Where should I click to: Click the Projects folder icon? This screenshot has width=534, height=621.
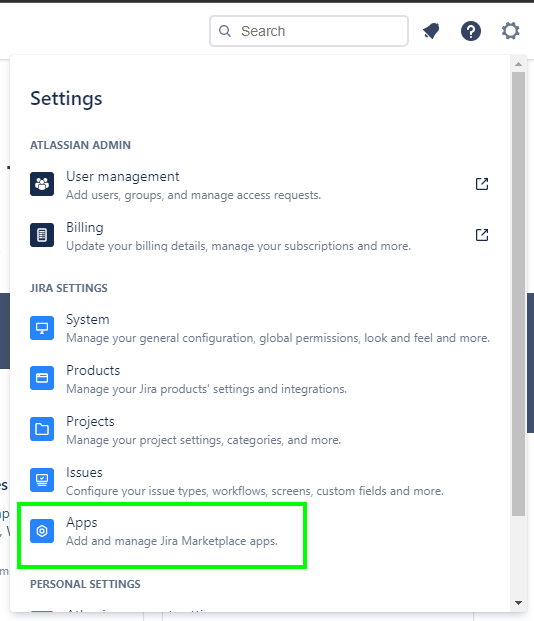pyautogui.click(x=42, y=429)
